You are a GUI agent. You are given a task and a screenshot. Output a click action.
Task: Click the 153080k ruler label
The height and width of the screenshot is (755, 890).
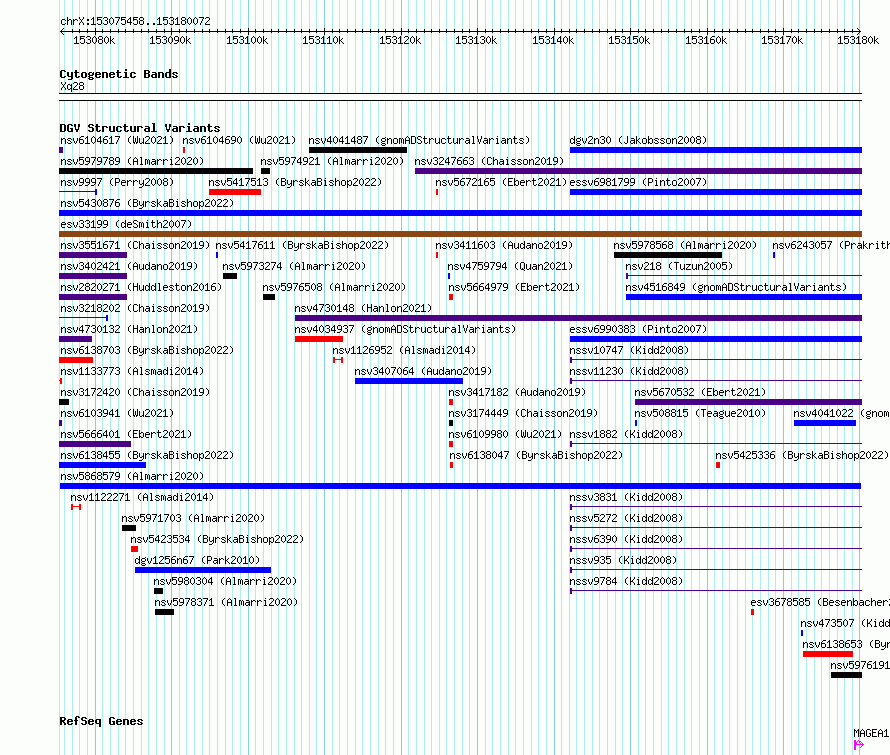(x=94, y=40)
